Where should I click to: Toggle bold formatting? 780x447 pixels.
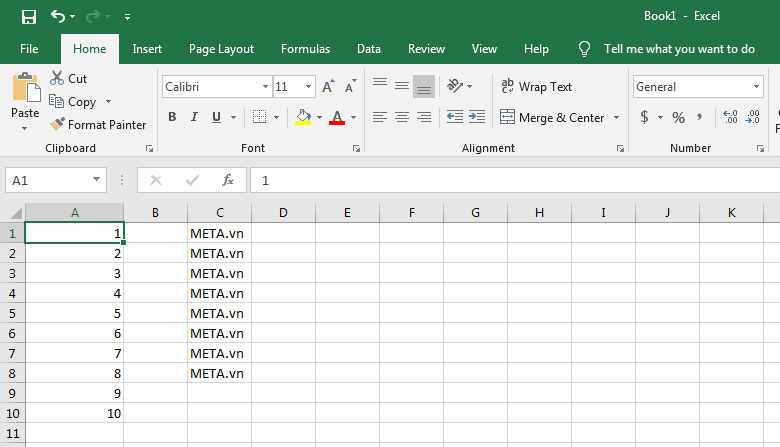[172, 117]
